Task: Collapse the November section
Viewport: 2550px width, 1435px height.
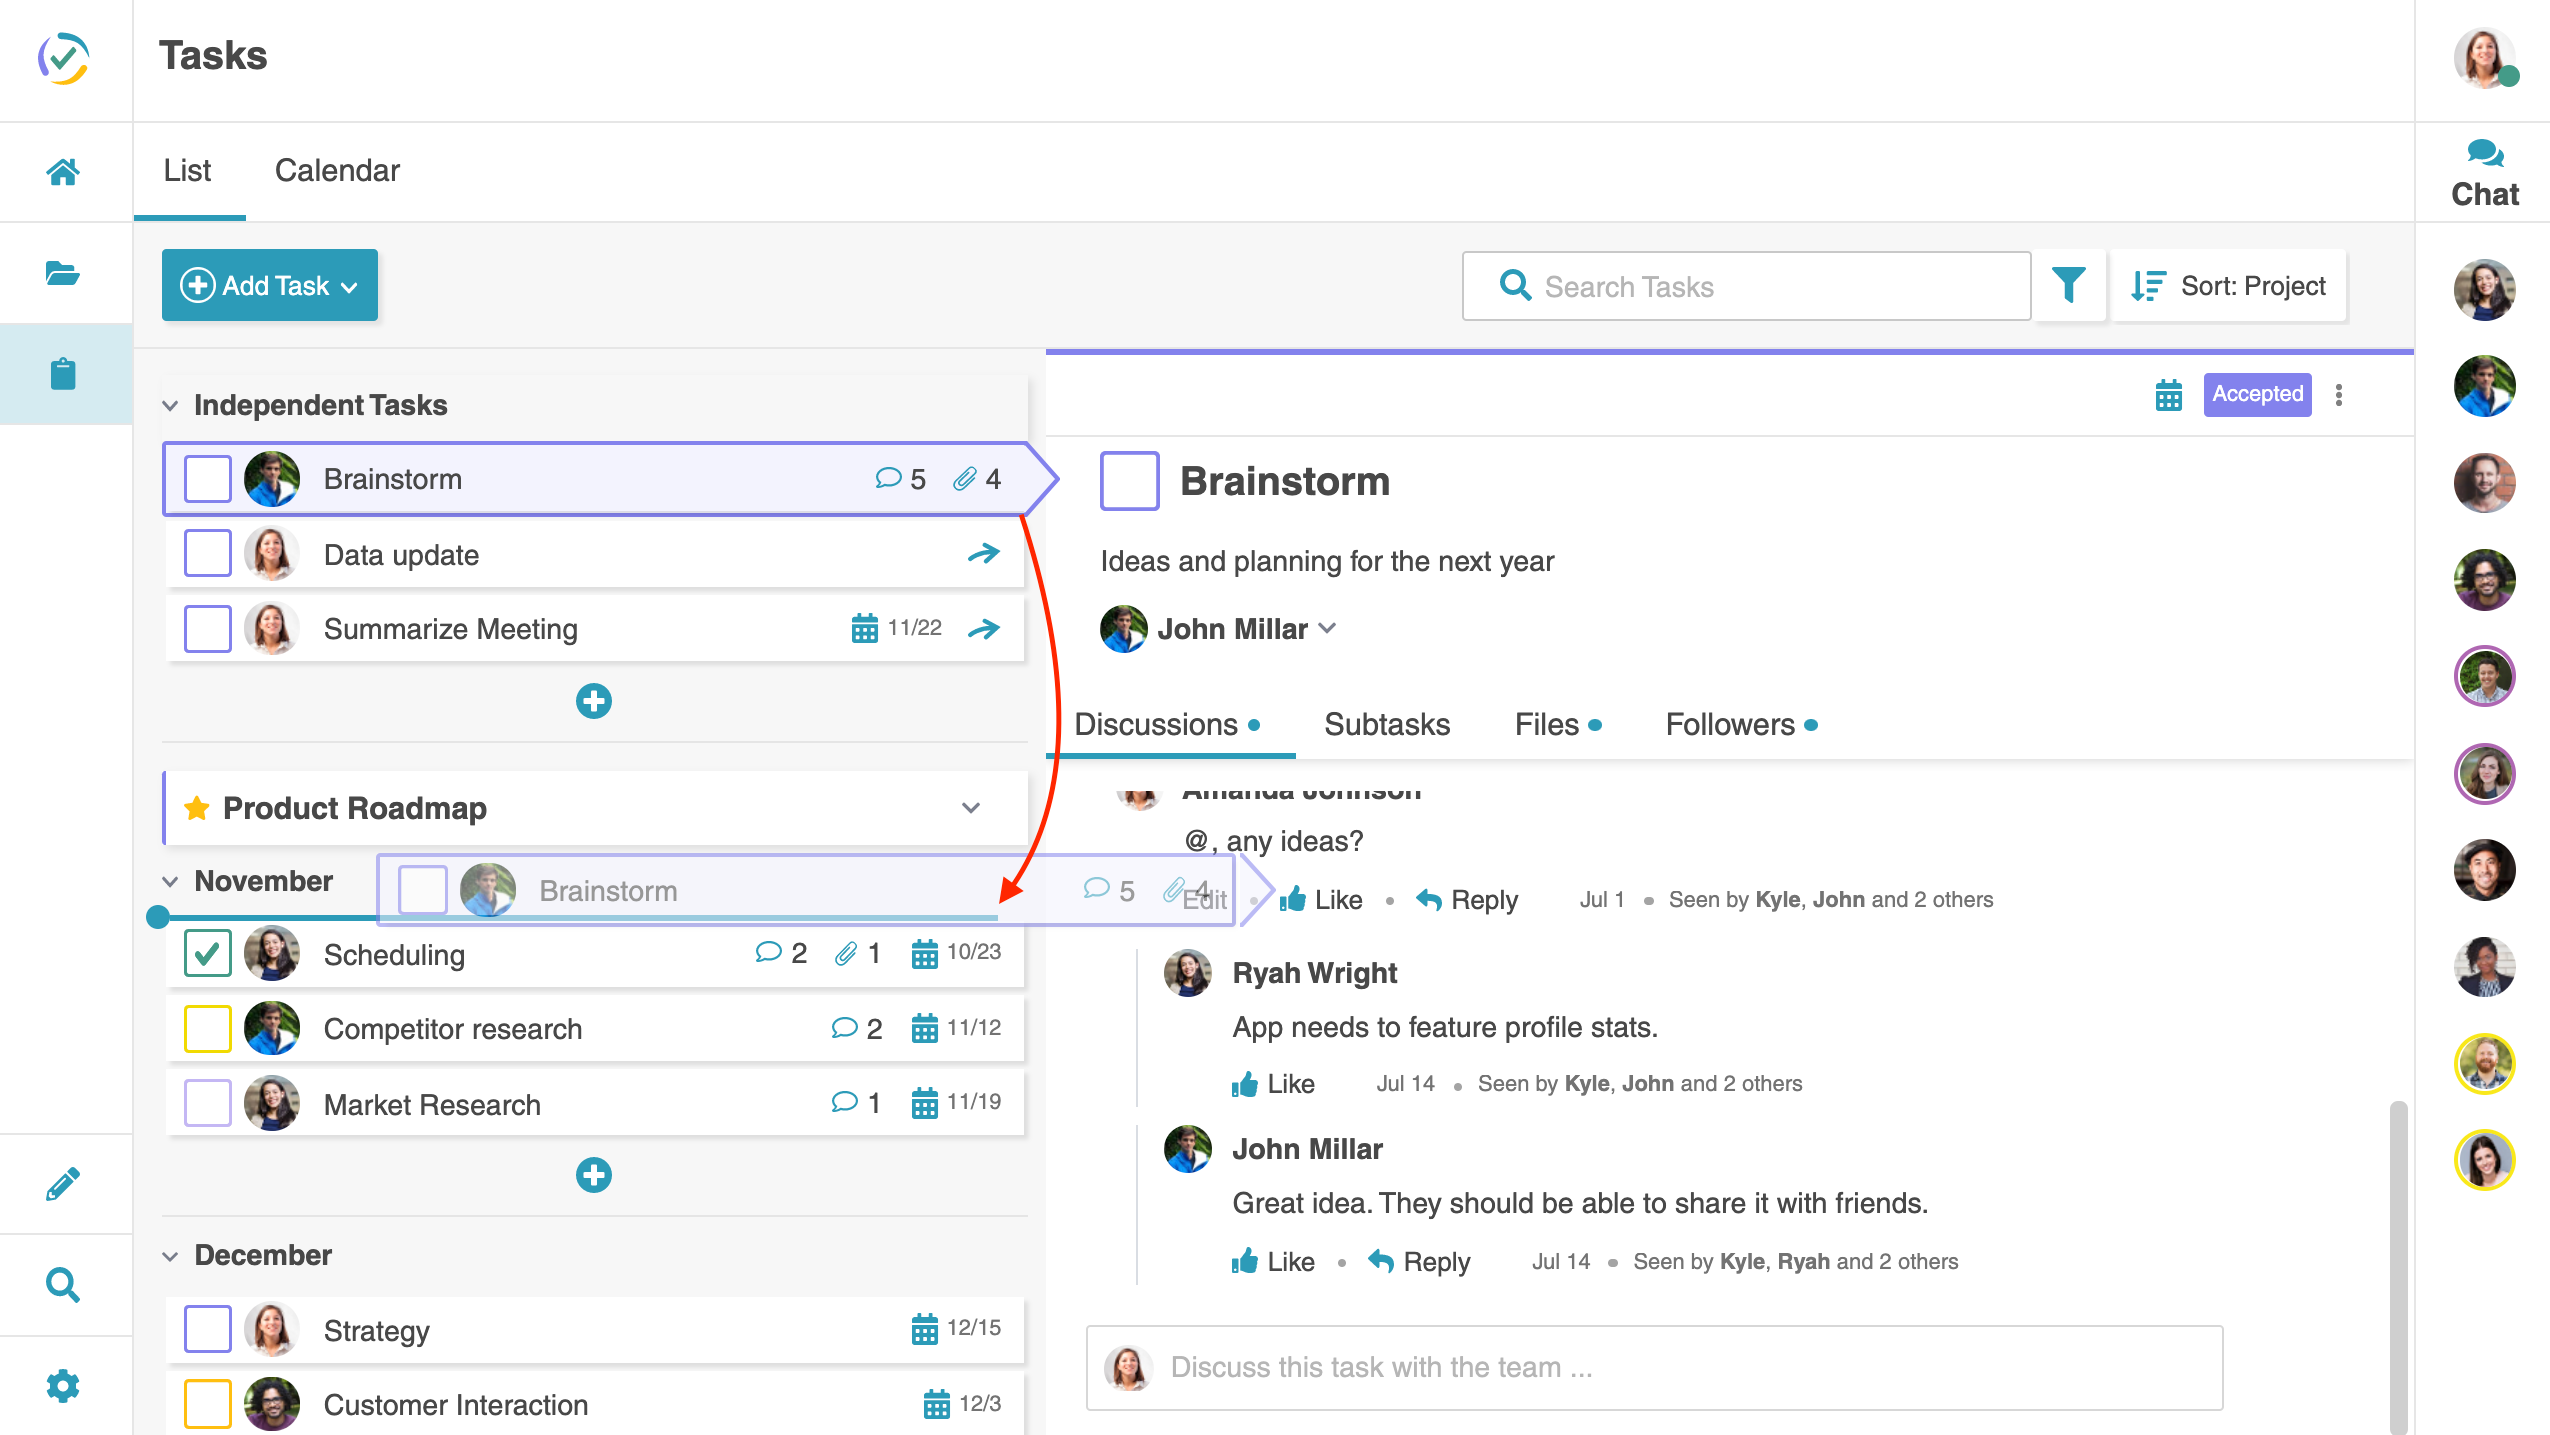Action: [171, 881]
